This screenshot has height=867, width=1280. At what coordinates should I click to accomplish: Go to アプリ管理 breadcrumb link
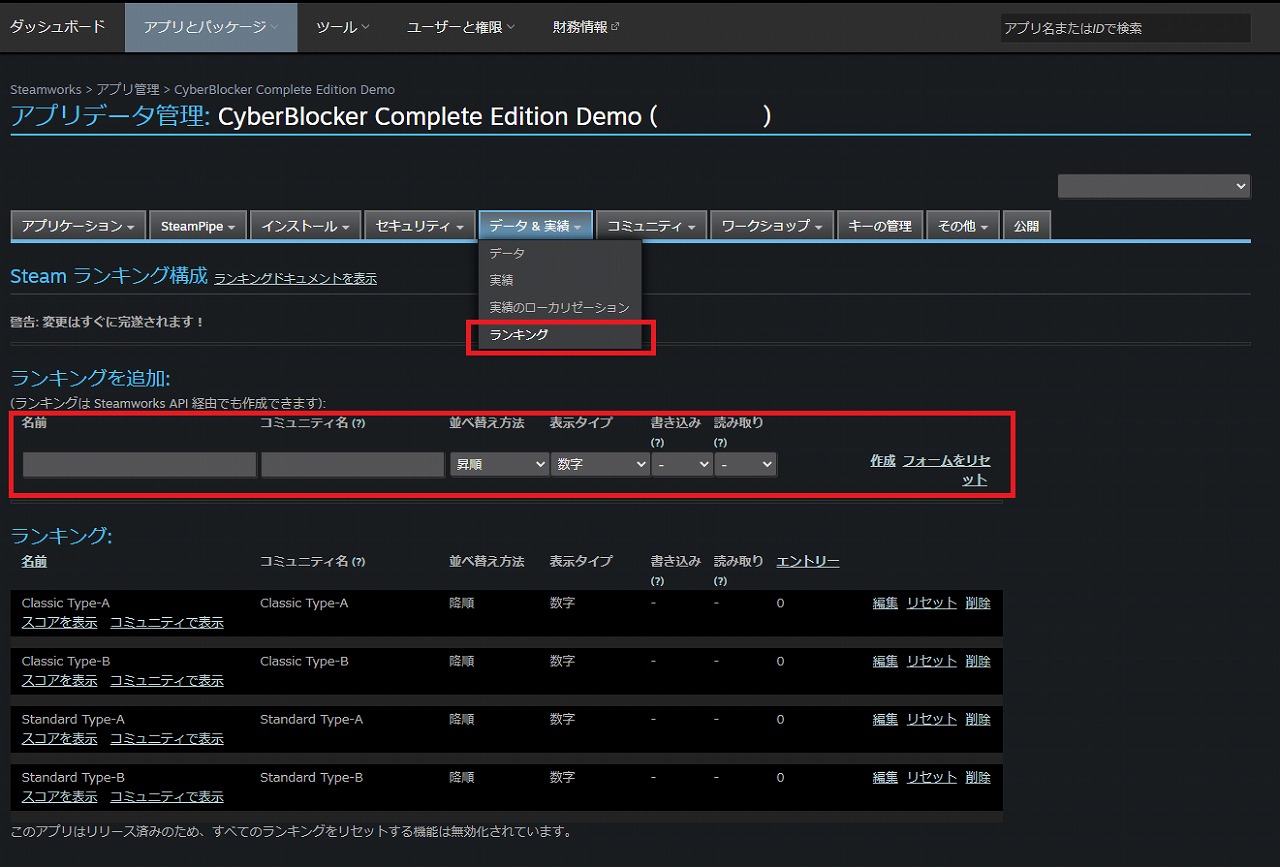(x=128, y=89)
